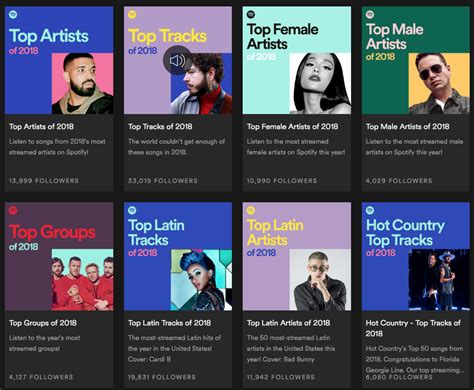
Task: Click the speaker icon on Top Tracks cover
Action: tap(178, 61)
